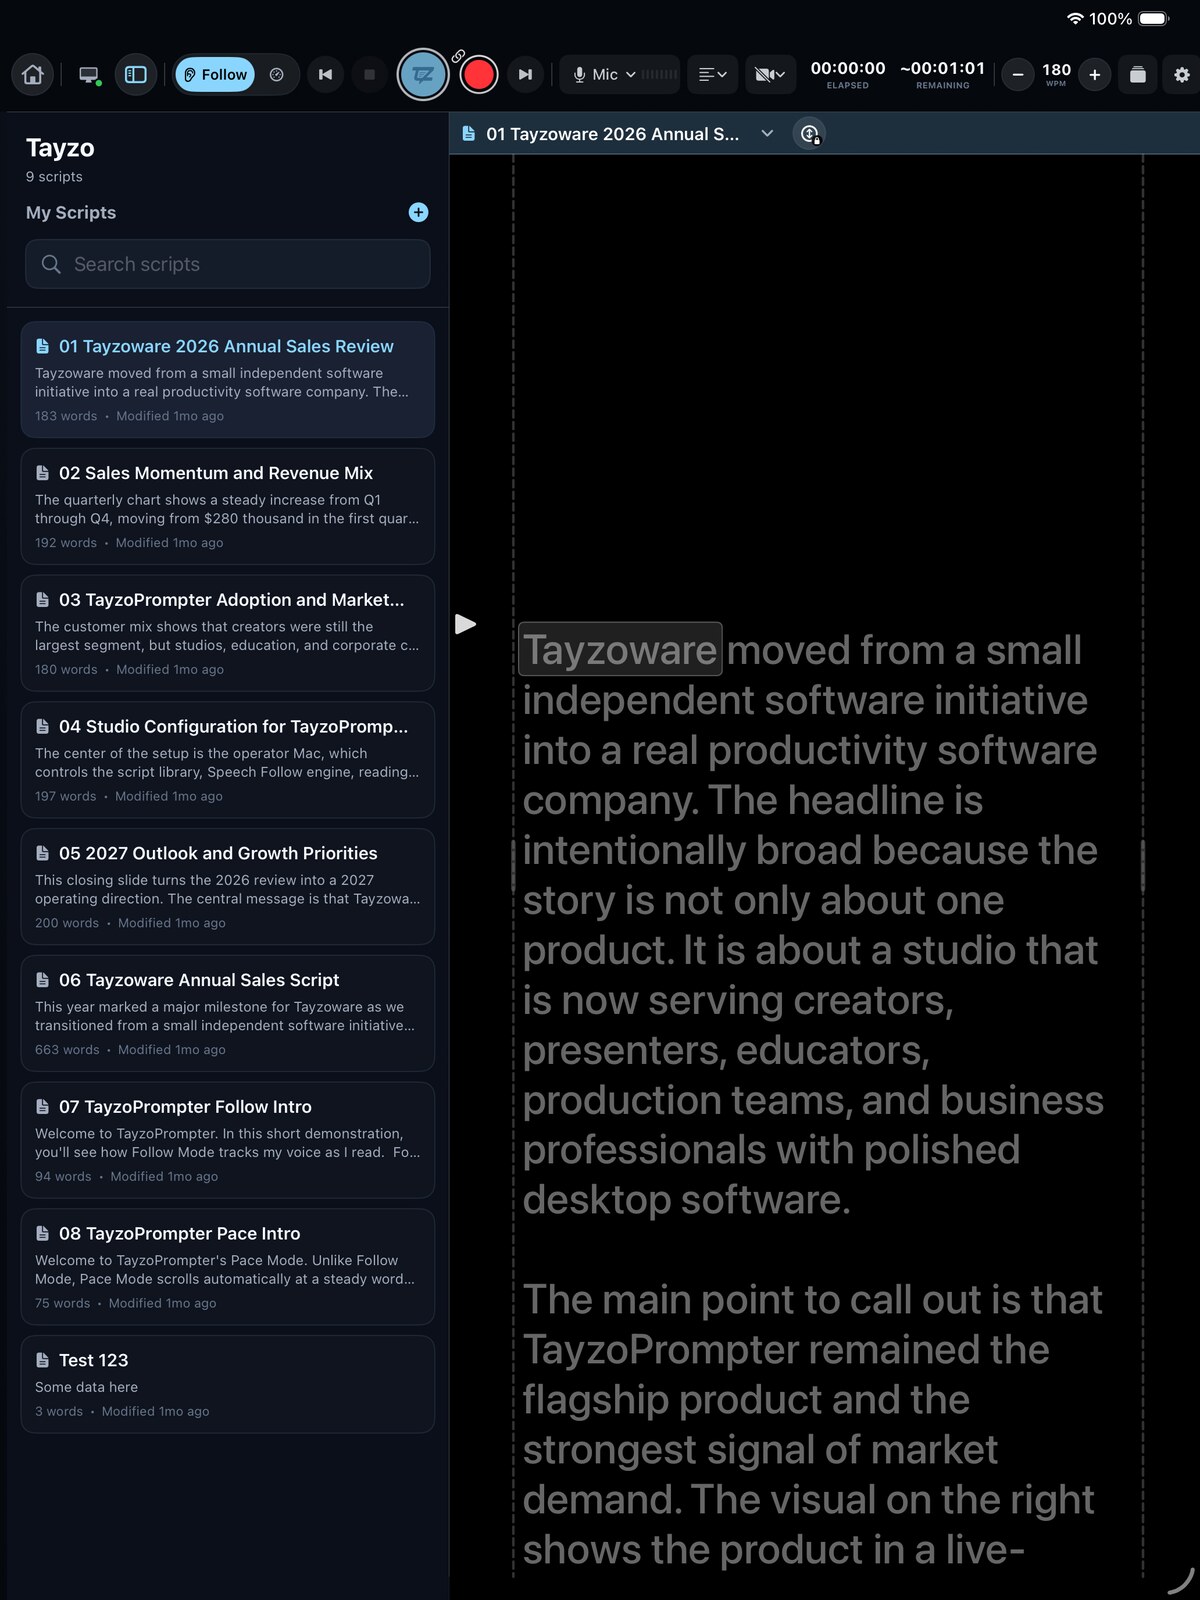This screenshot has height=1600, width=1200.
Task: Stop the prompter playback
Action: (369, 75)
